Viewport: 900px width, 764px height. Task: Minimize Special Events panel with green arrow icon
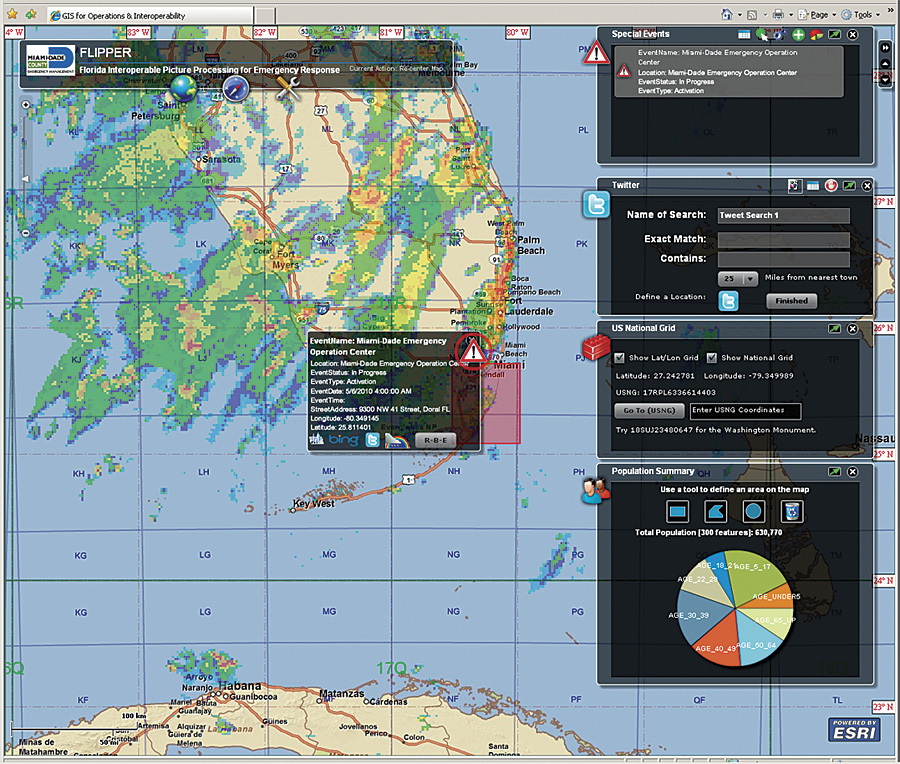[835, 34]
